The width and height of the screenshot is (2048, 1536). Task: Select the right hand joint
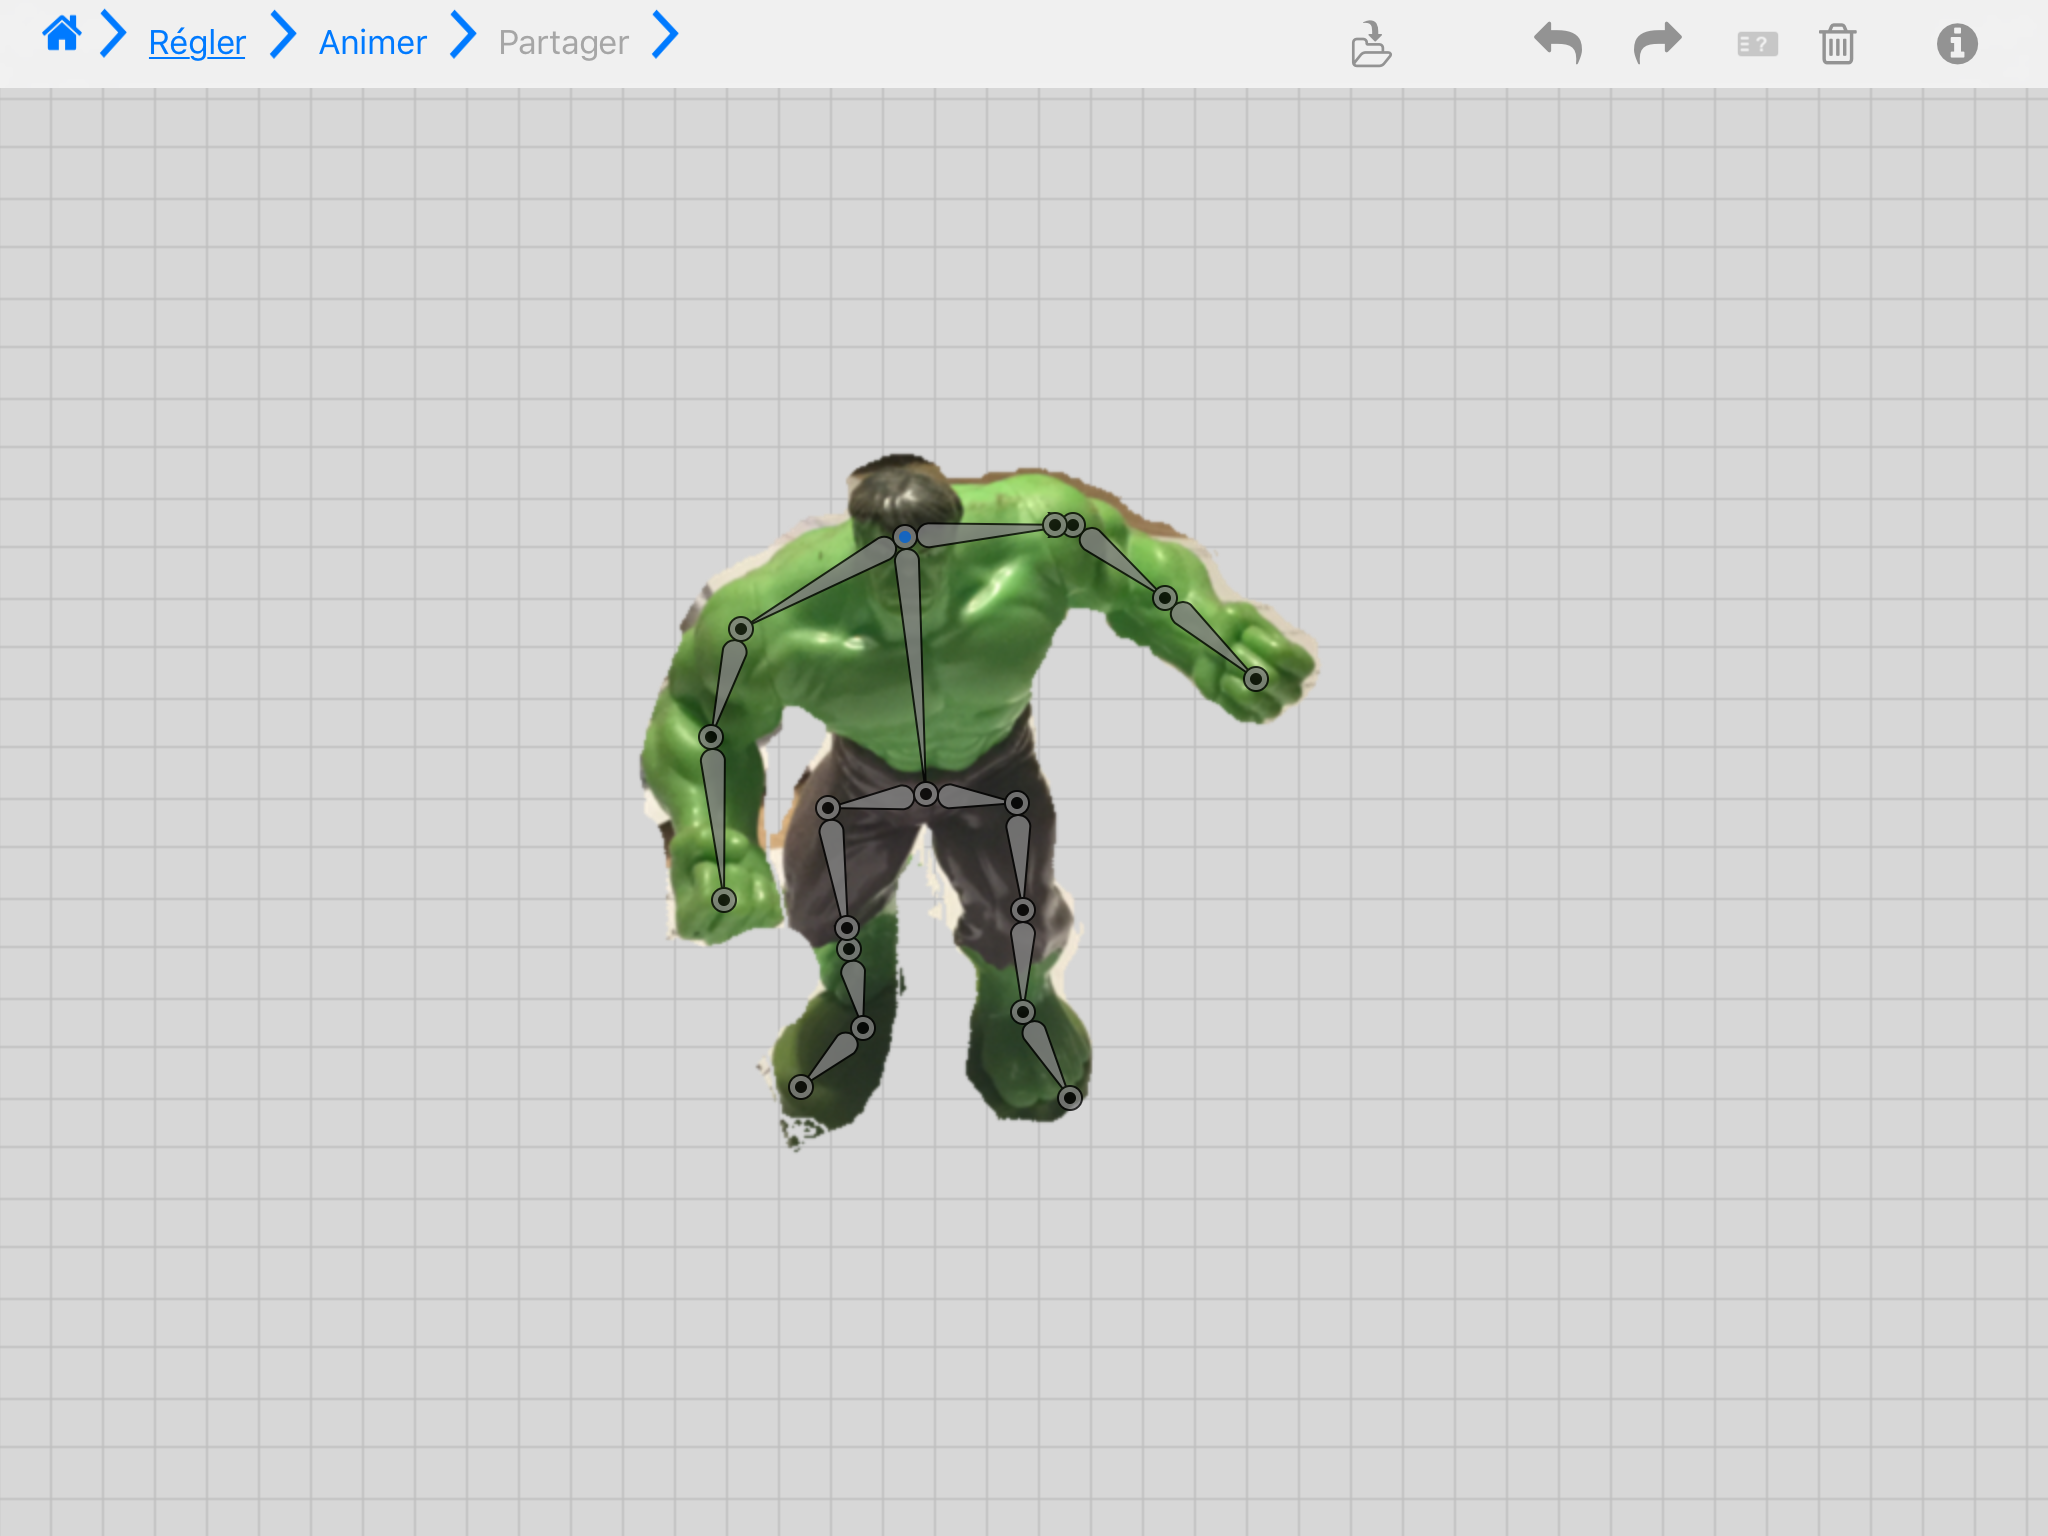point(1256,679)
